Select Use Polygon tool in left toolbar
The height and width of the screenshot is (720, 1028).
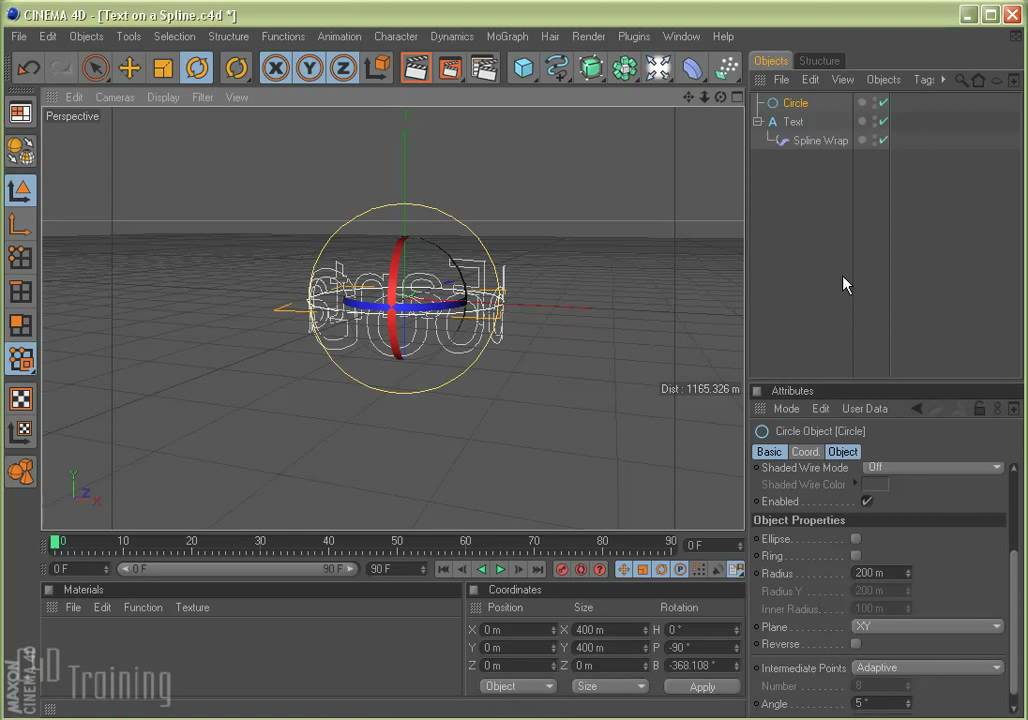(x=20, y=325)
